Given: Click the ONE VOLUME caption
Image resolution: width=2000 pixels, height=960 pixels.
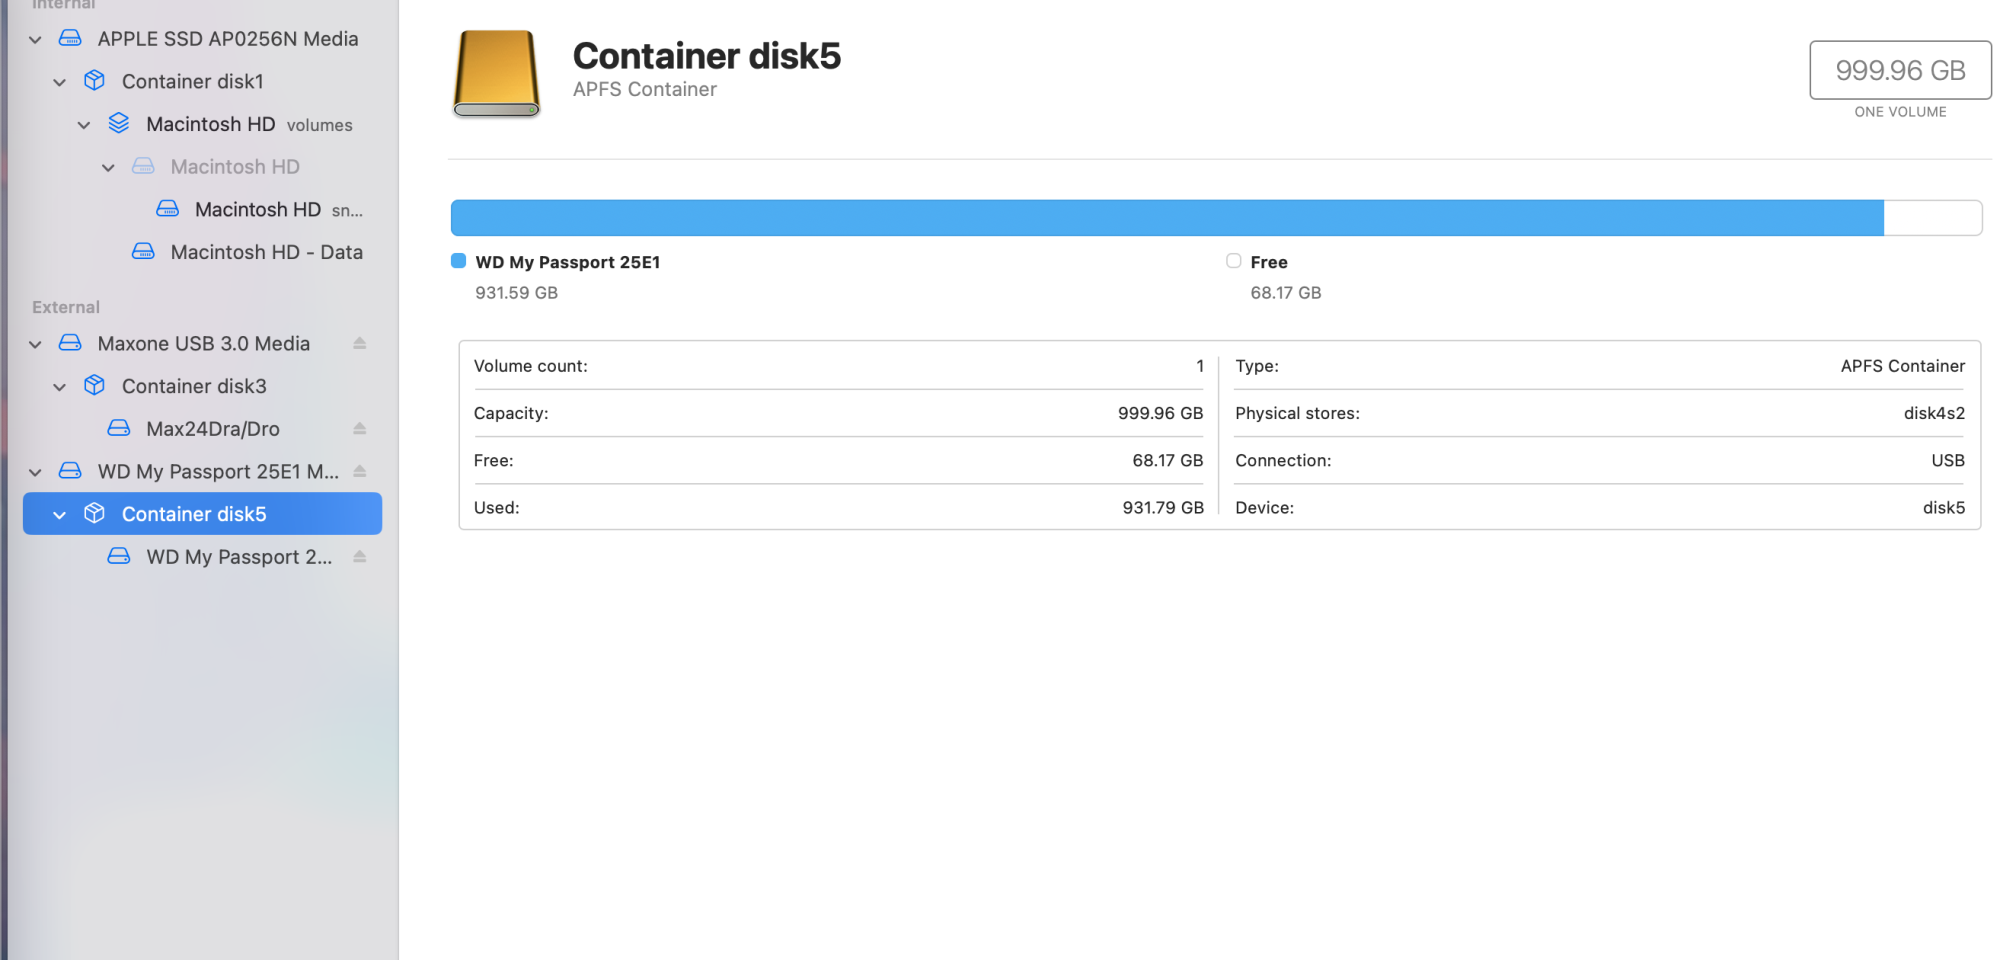Looking at the screenshot, I should click(x=1900, y=112).
